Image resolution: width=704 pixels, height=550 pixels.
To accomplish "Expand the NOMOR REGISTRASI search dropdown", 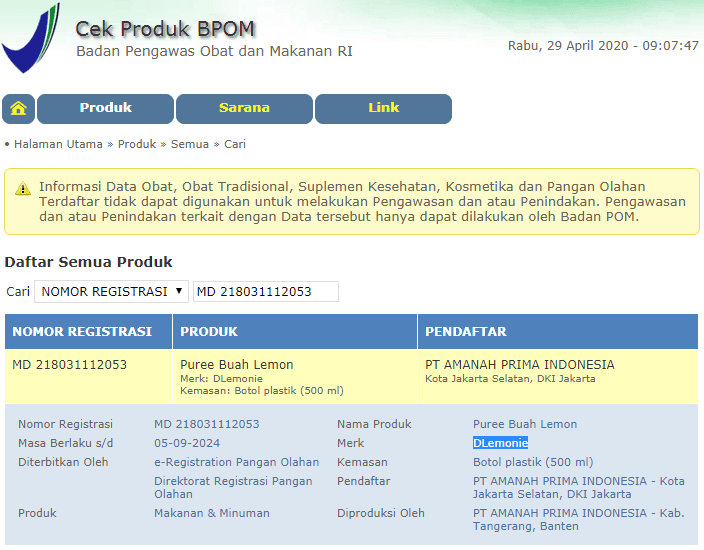I will [x=111, y=292].
